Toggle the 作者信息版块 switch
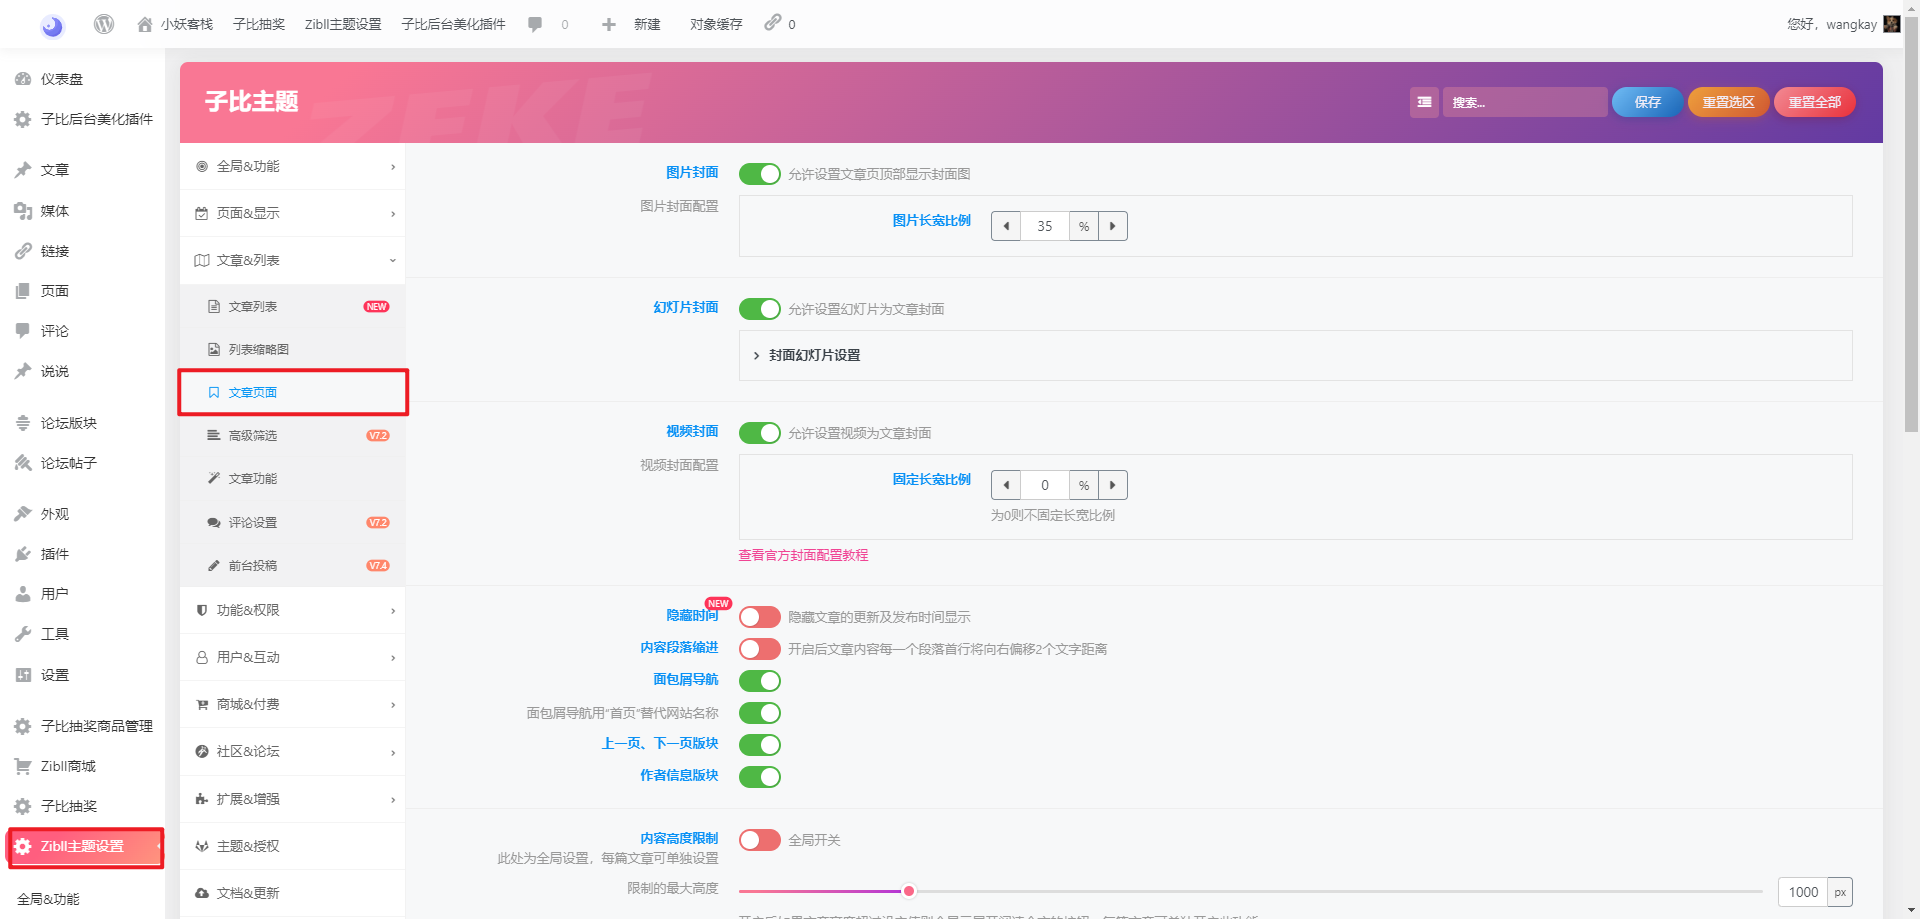 [x=760, y=777]
